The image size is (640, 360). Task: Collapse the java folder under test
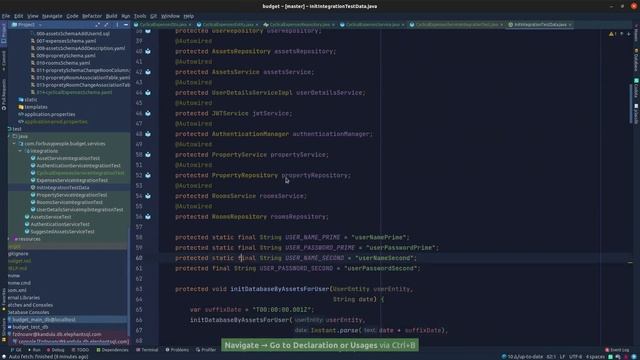9,136
